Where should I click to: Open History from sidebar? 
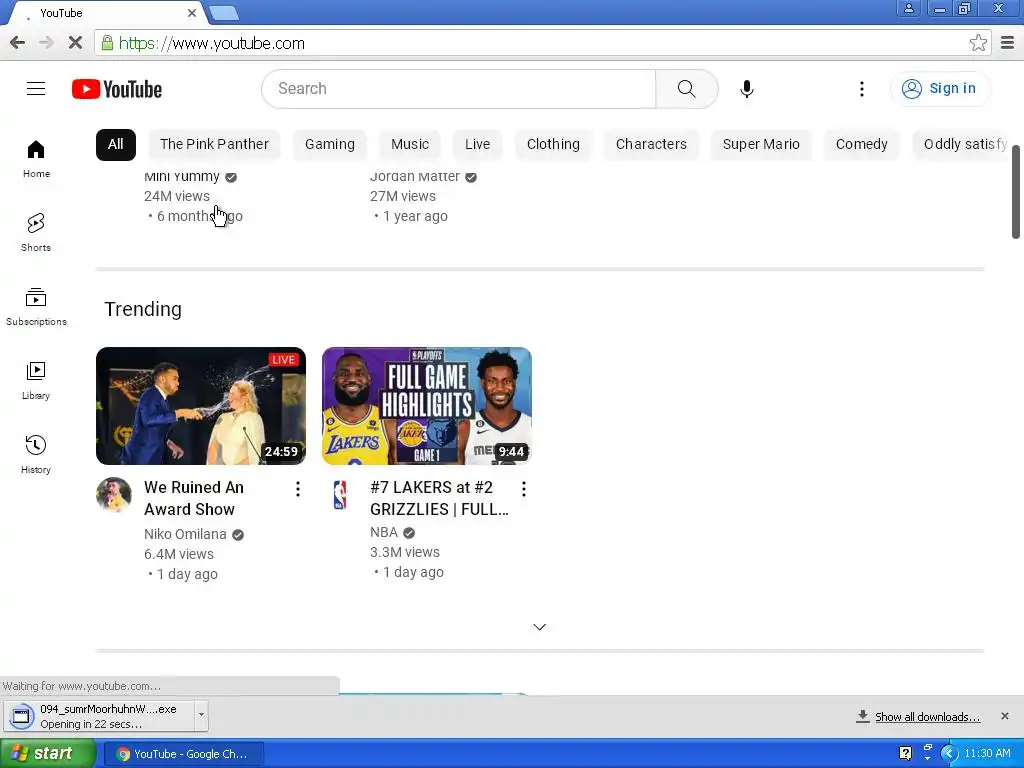click(x=36, y=454)
